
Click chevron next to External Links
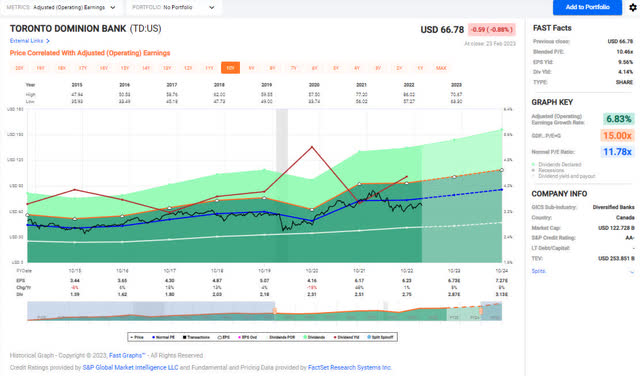[48, 41]
